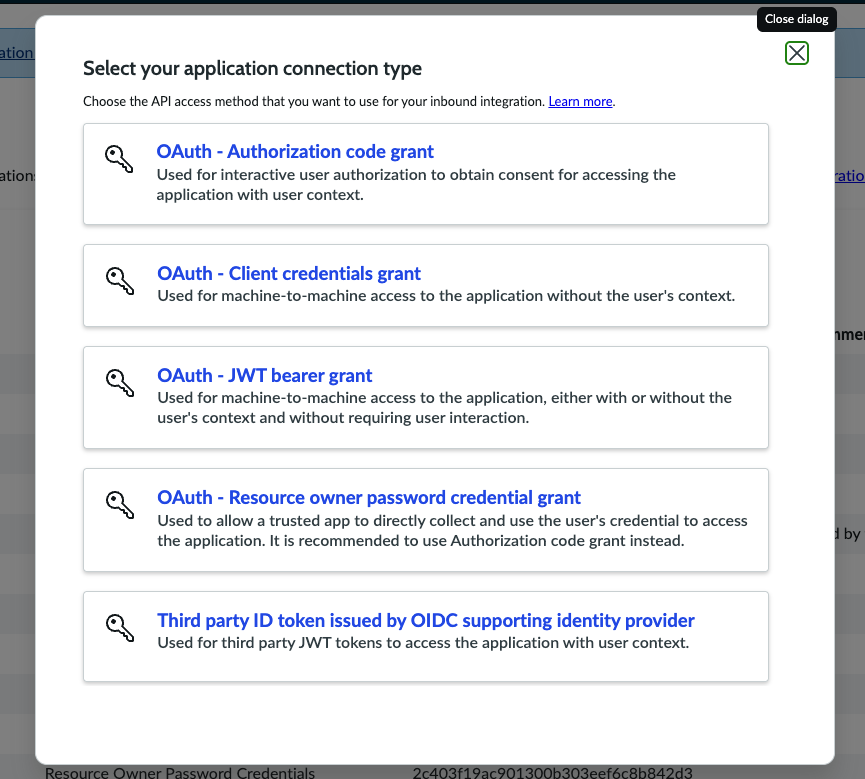Click the key icon beside Third party ID token
This screenshot has width=865, height=779.
point(119,628)
